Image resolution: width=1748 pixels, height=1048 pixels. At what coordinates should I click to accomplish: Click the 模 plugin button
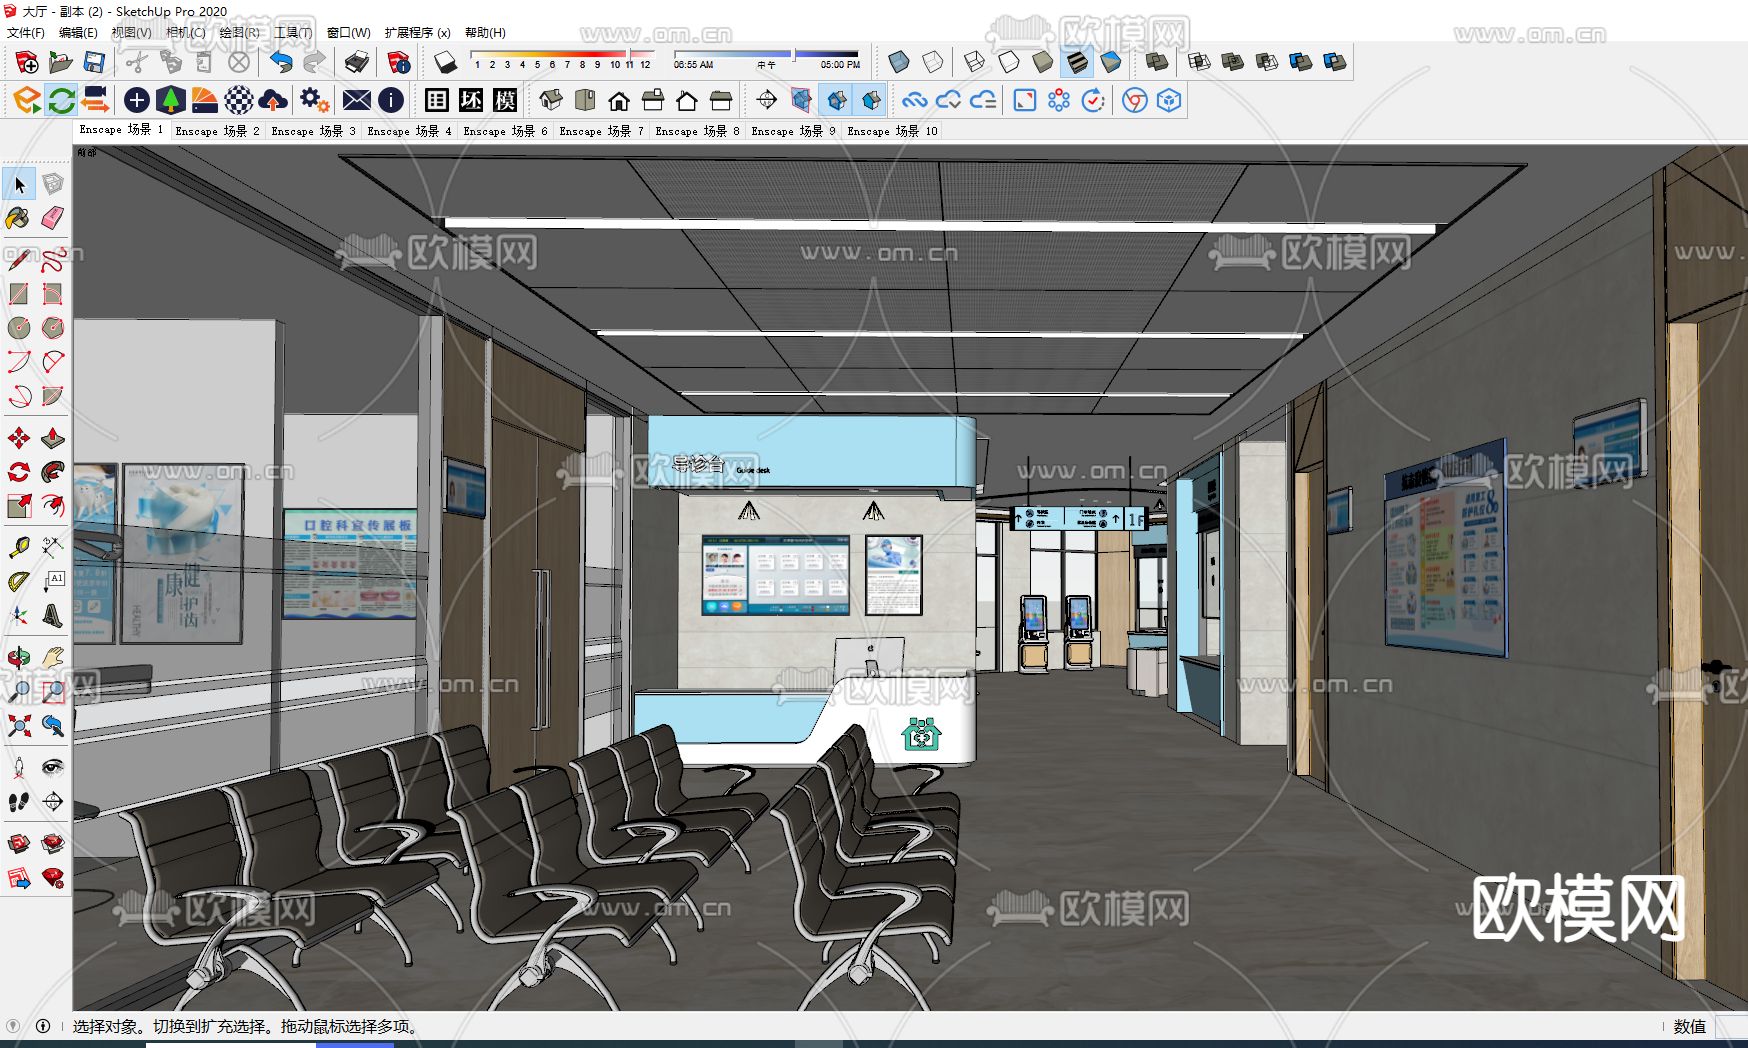point(505,100)
